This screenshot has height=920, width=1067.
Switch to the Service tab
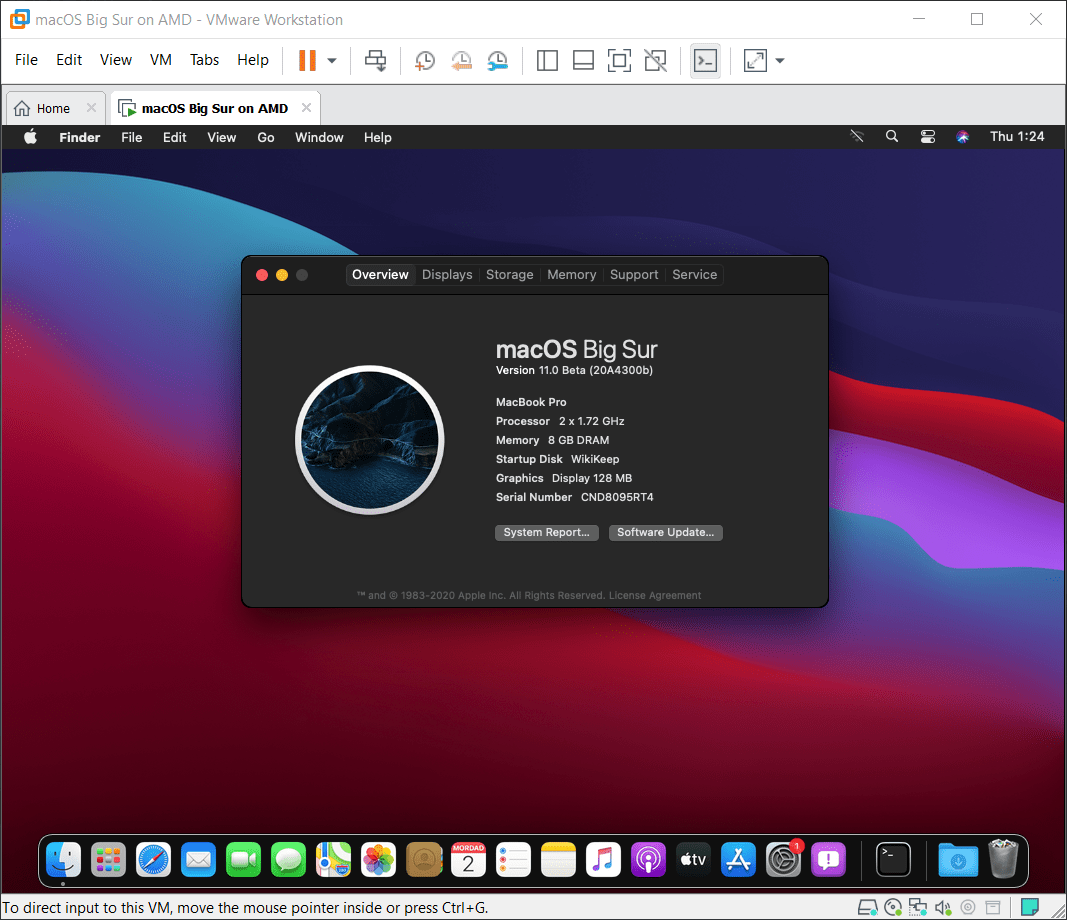coord(695,274)
